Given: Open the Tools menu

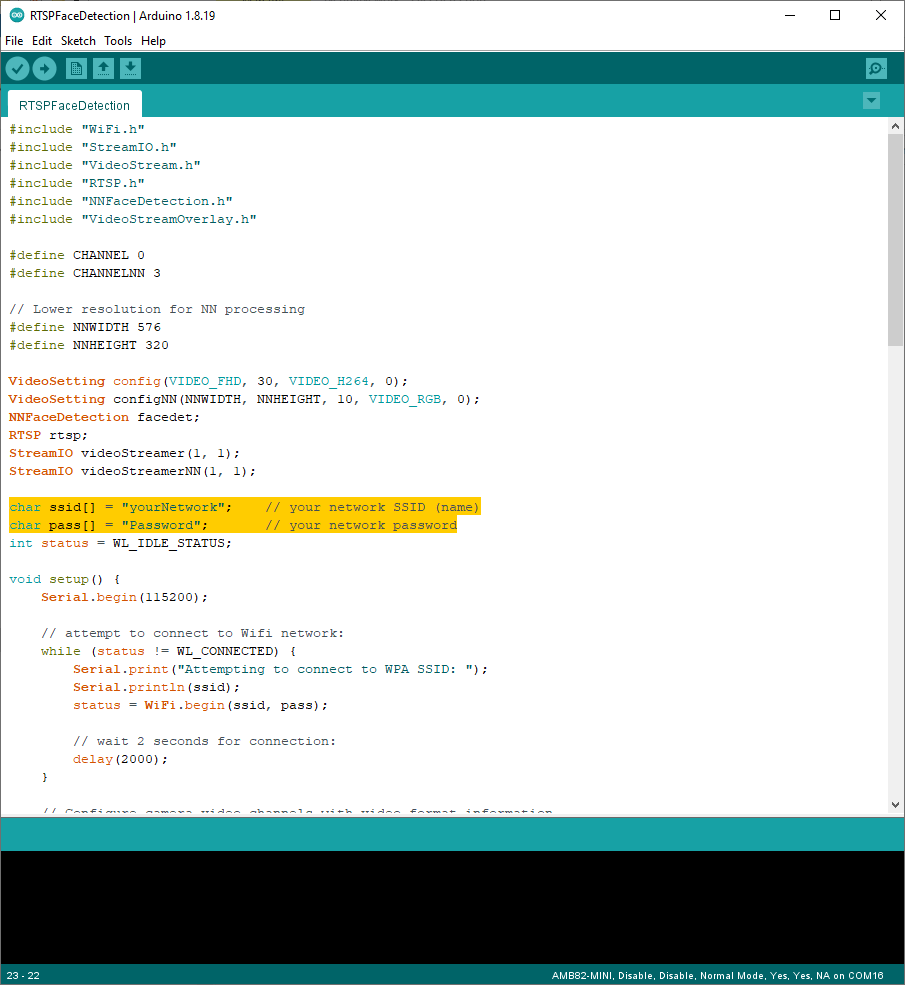Looking at the screenshot, I should click(118, 41).
